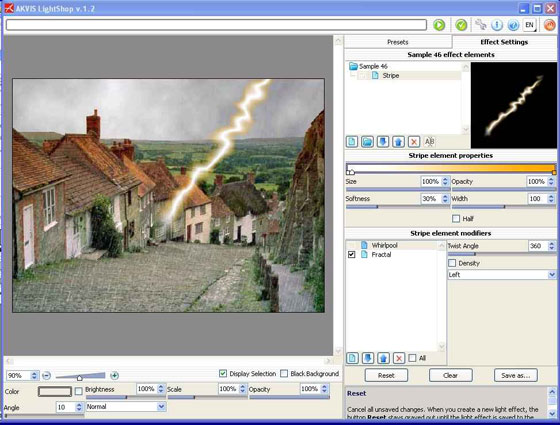Click the blue info icon

tap(497, 25)
